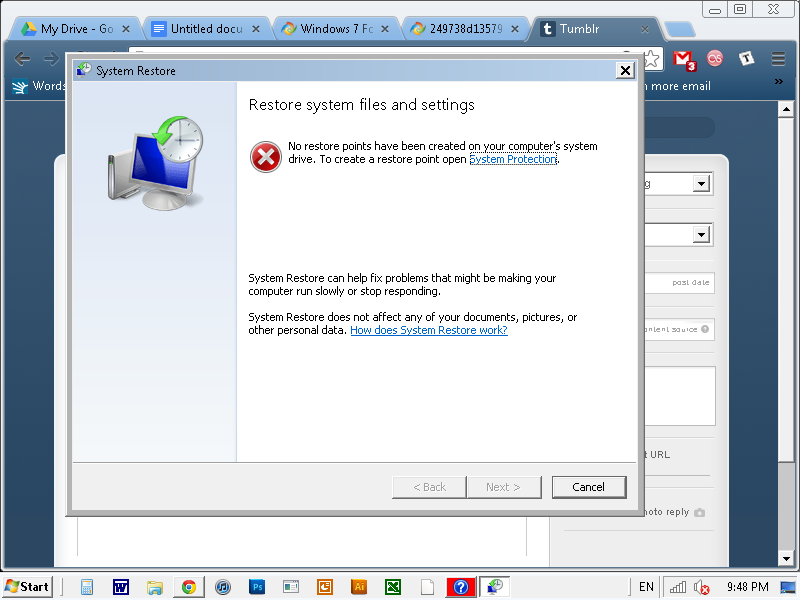
Task: Launch Adobe Illustrator from the taskbar
Action: pyautogui.click(x=359, y=587)
